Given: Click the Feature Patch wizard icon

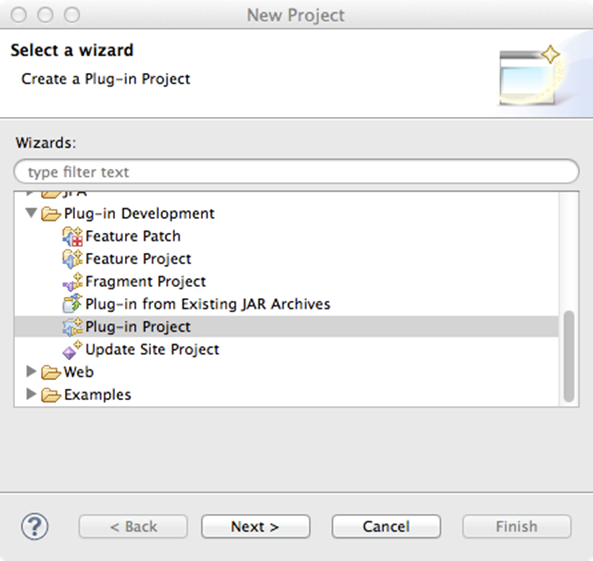Looking at the screenshot, I should tap(72, 236).
